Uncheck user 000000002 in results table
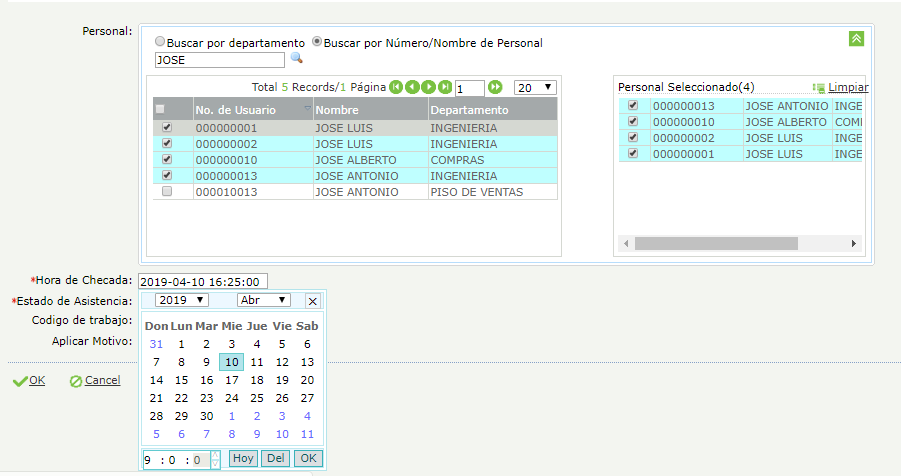 [x=167, y=143]
